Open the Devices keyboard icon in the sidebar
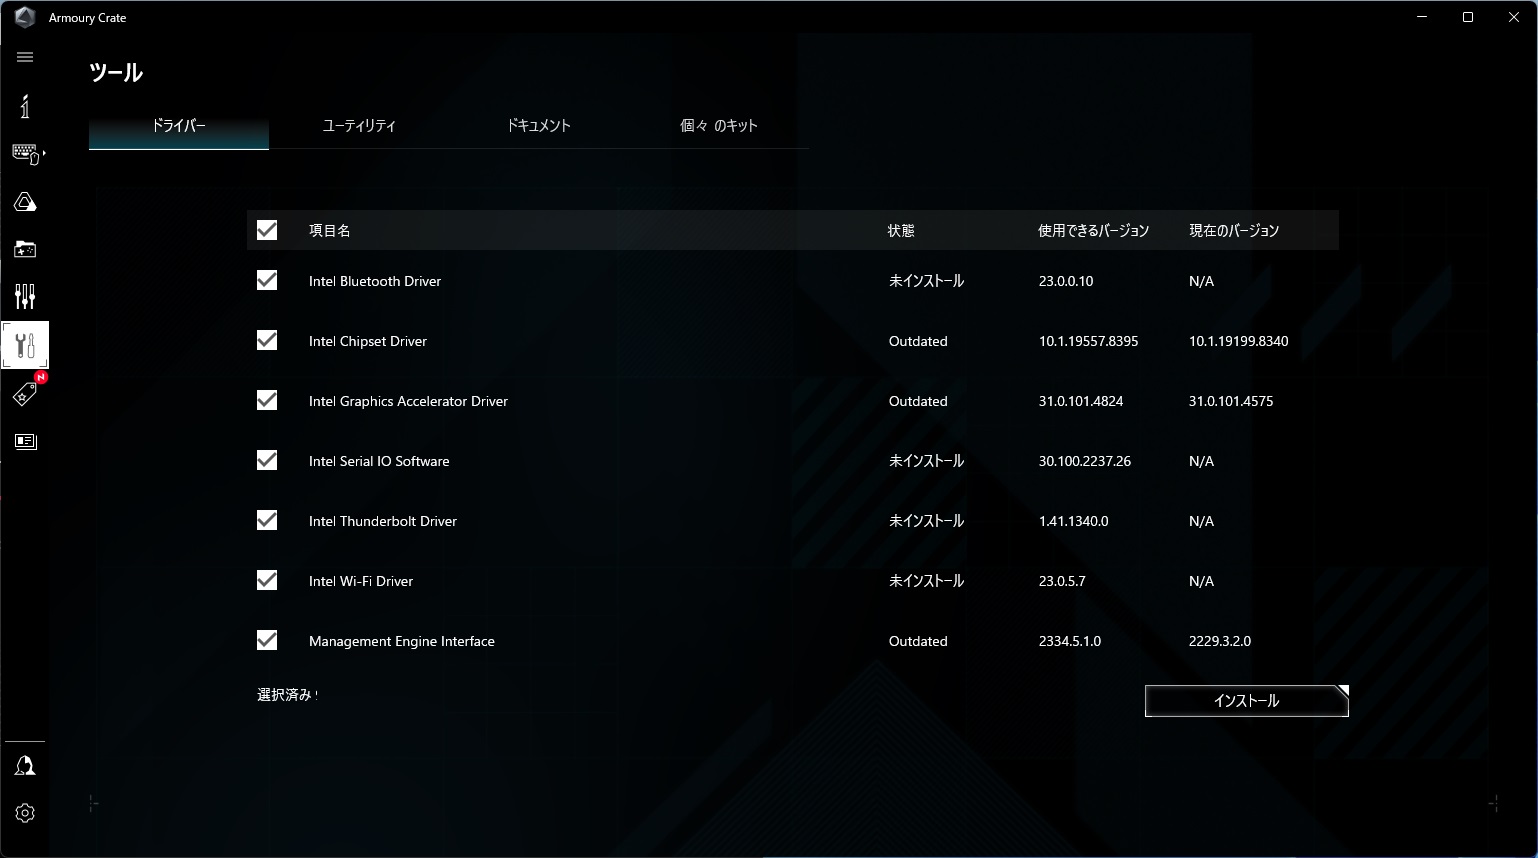Screen dimensions: 1538x858 click(25, 154)
